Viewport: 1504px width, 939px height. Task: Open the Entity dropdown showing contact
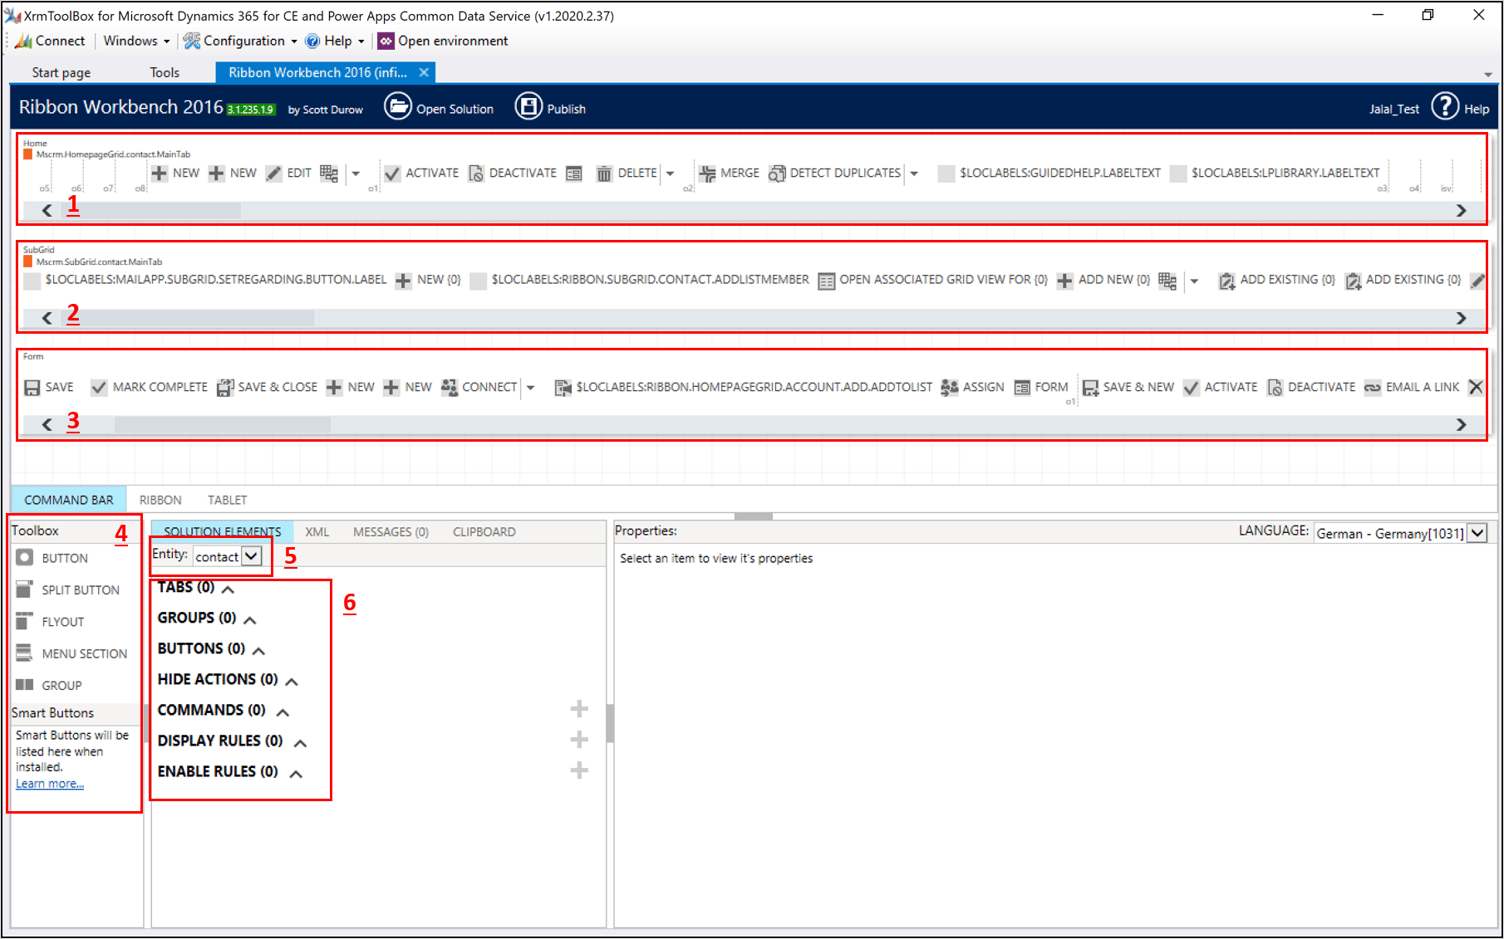[x=252, y=556]
